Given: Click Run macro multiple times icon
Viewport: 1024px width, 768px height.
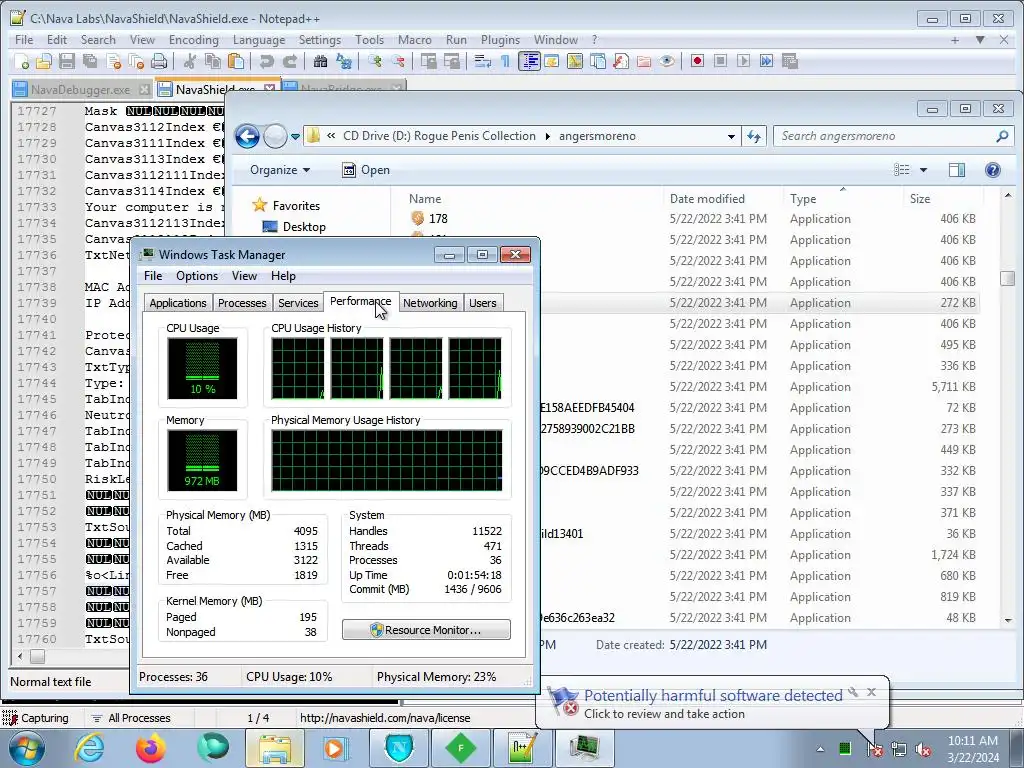Looking at the screenshot, I should point(766,61).
